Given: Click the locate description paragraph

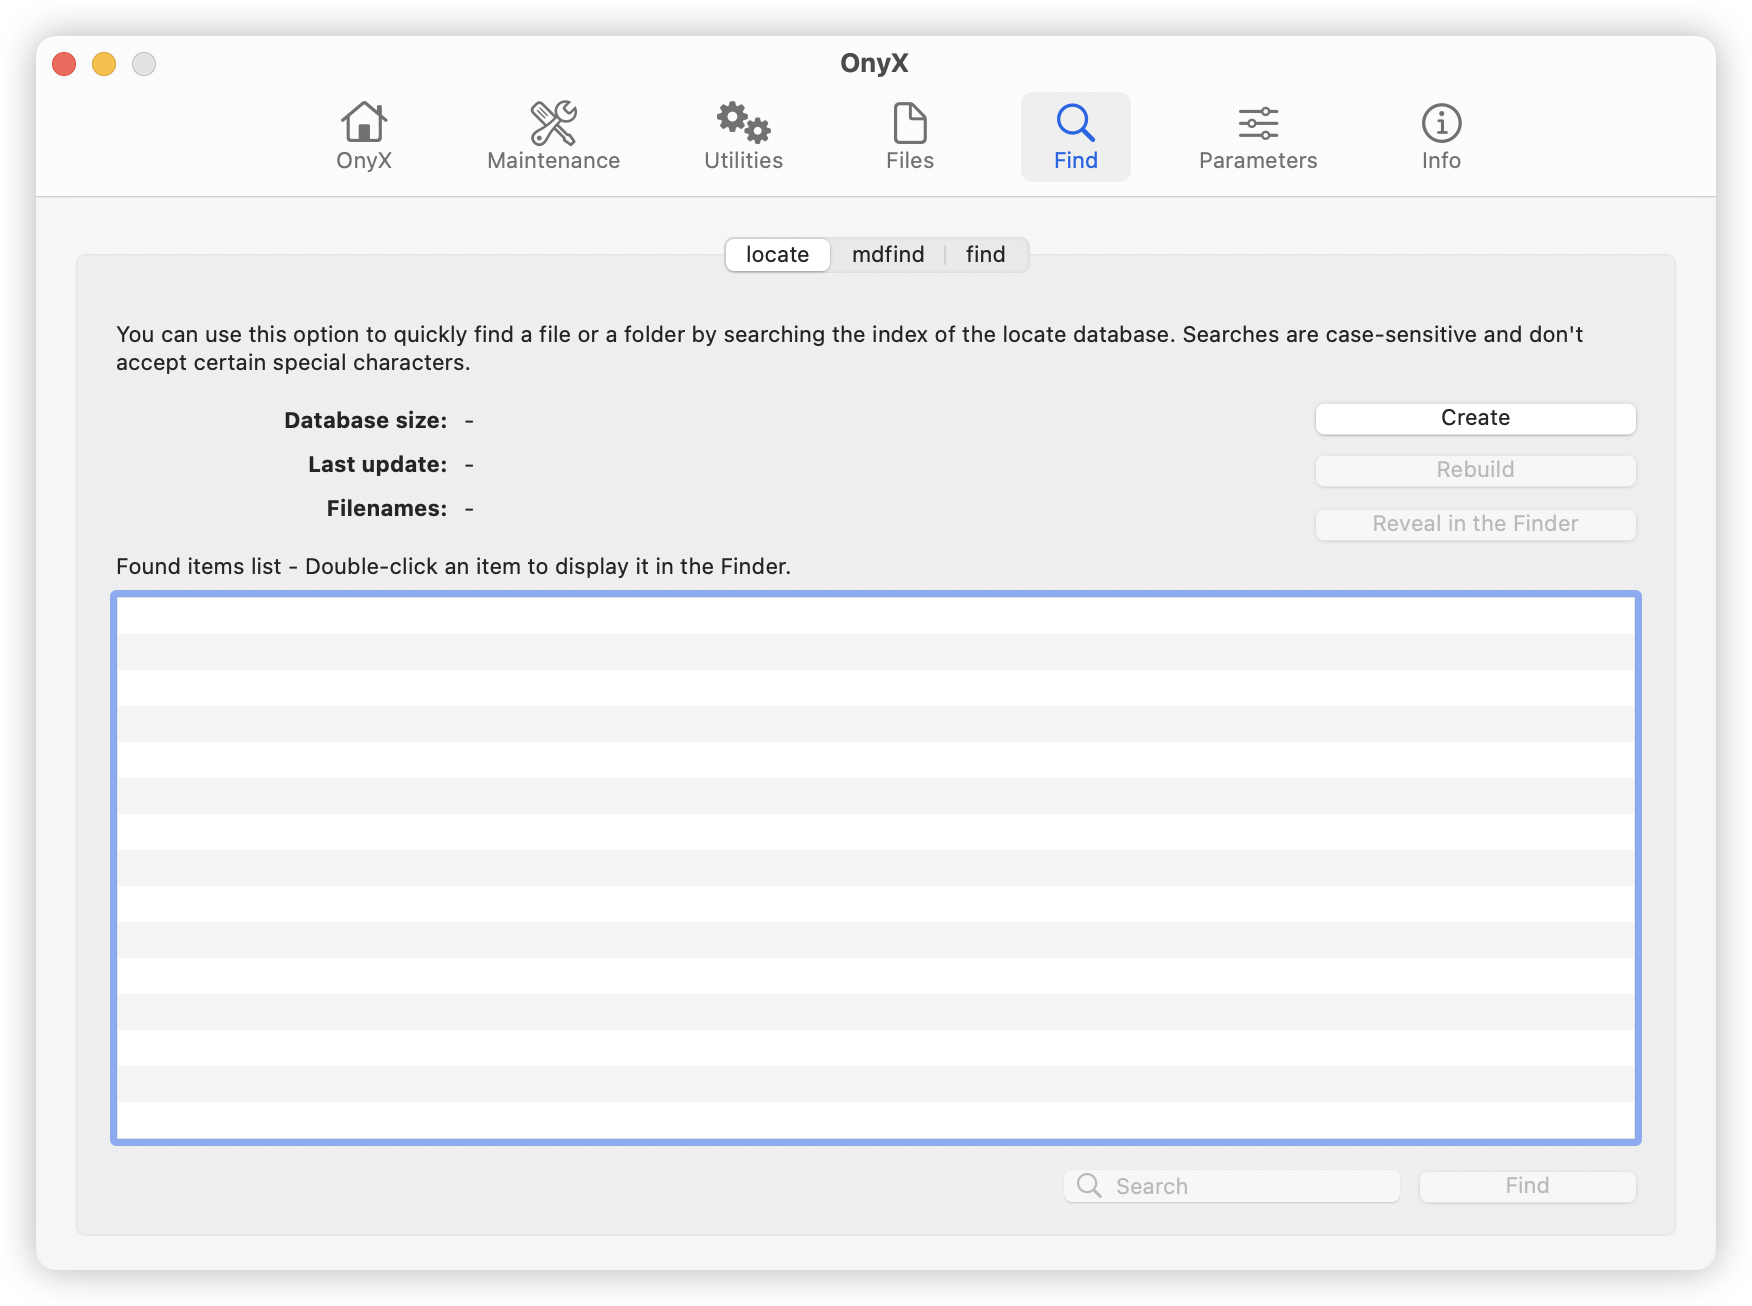Looking at the screenshot, I should tap(850, 349).
